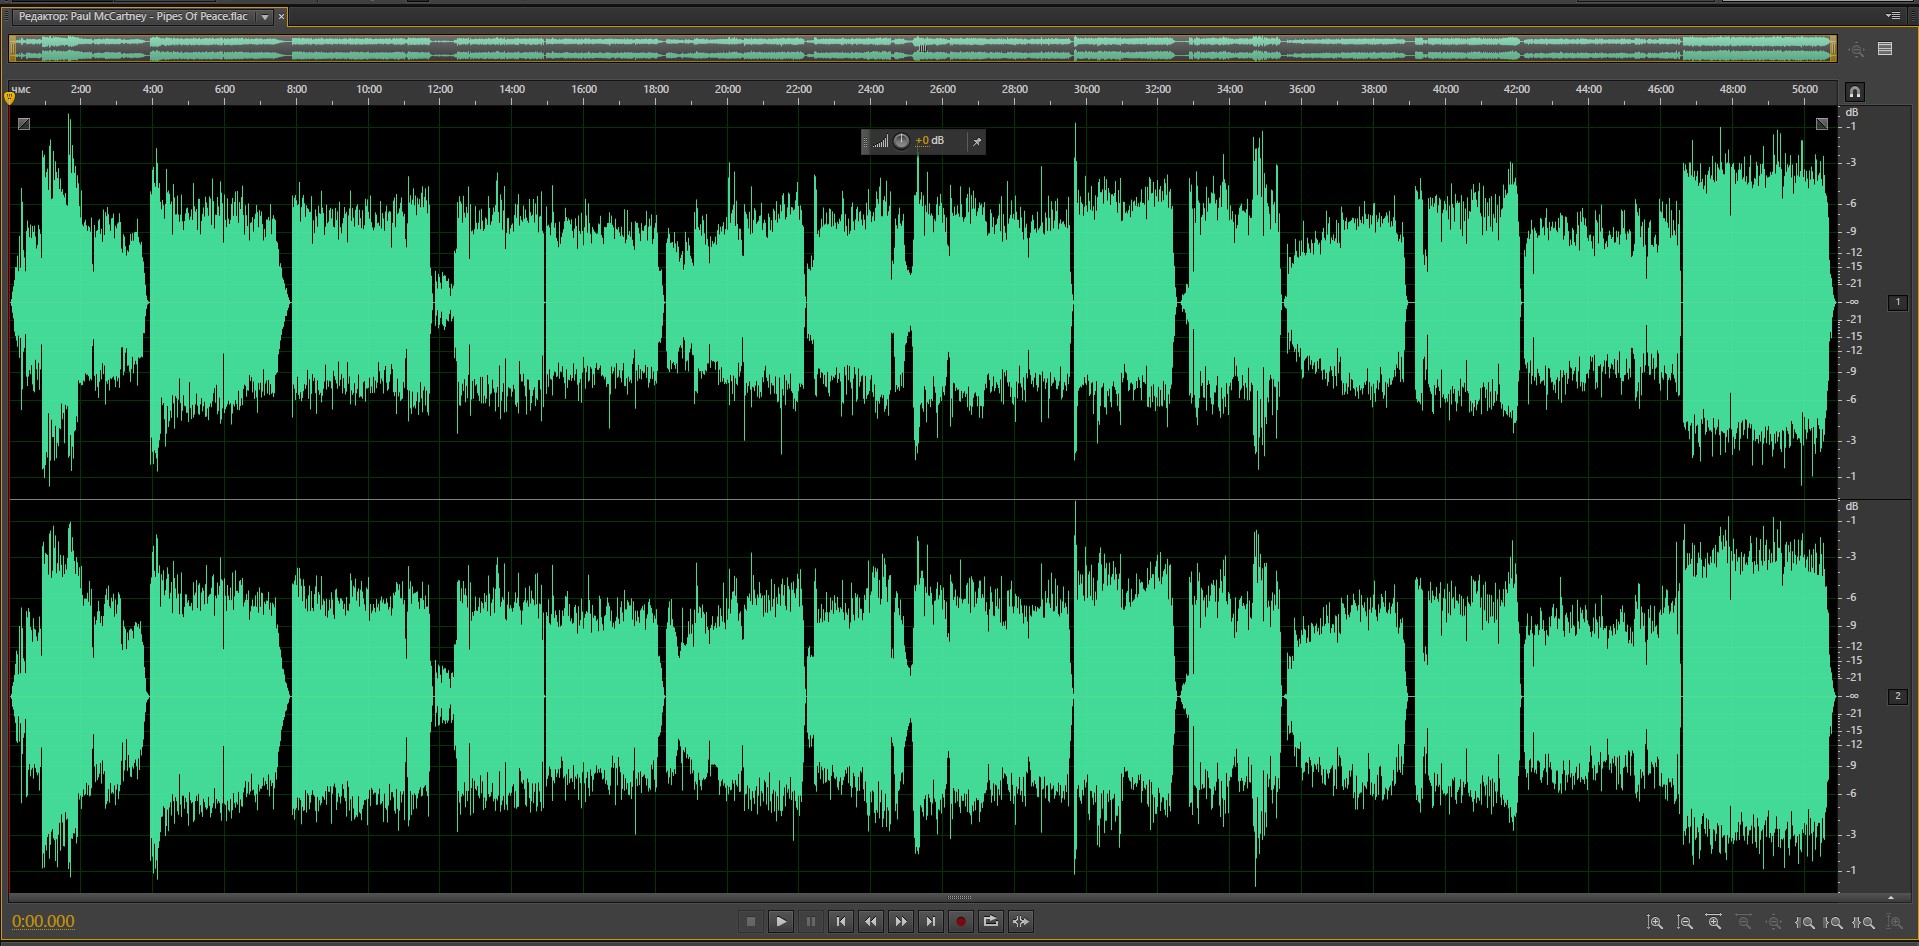
Task: Open the editor panel options menu
Action: 1892,16
